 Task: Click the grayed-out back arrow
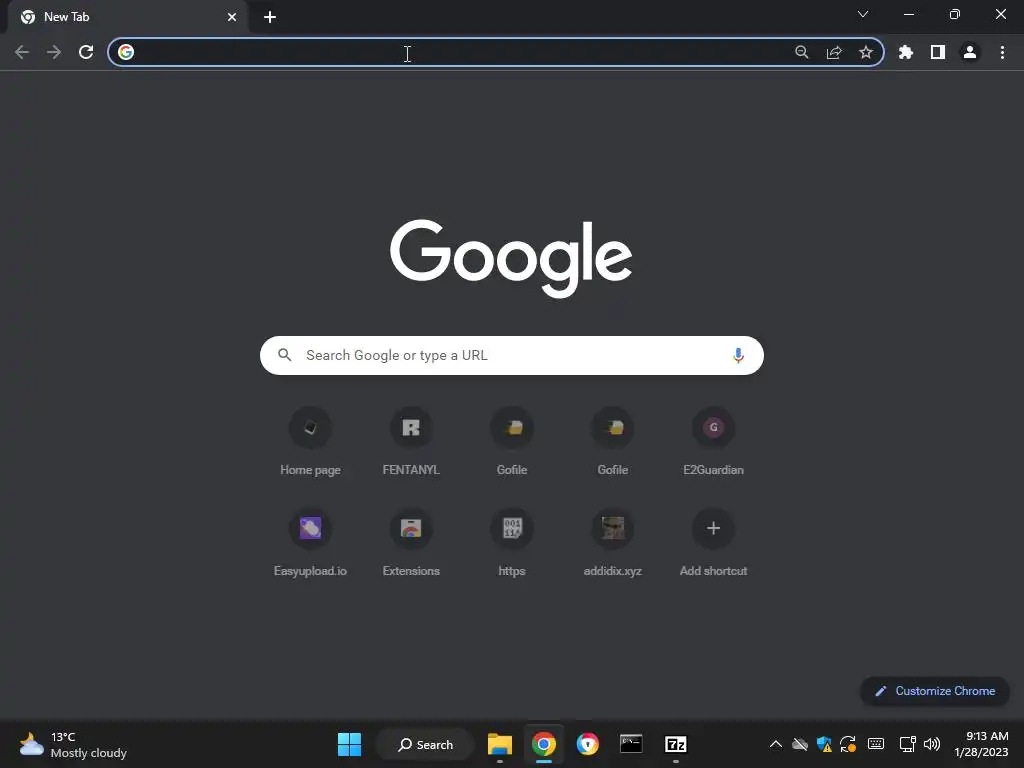[x=22, y=52]
